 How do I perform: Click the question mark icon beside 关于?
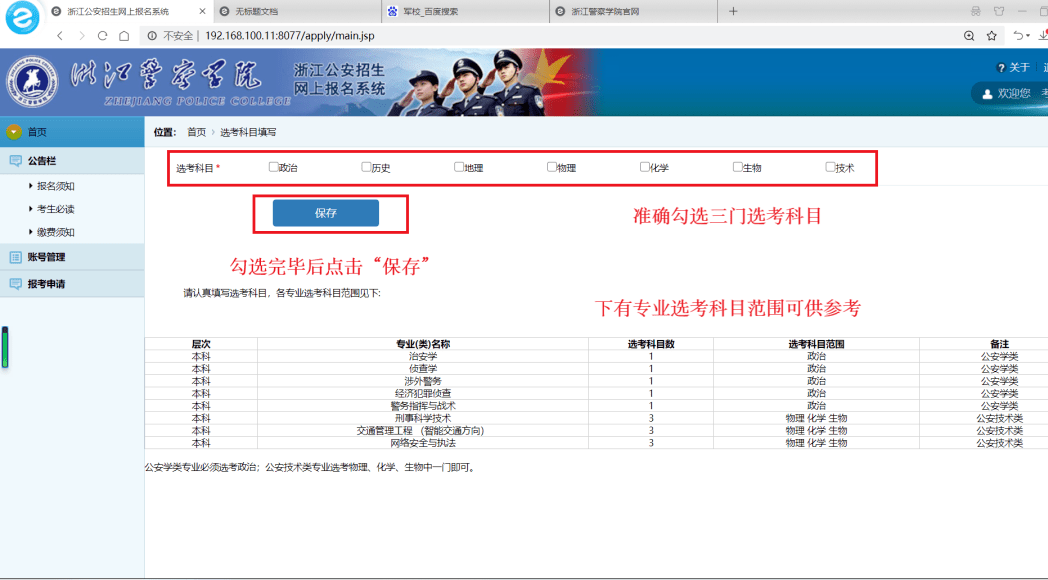point(1000,67)
